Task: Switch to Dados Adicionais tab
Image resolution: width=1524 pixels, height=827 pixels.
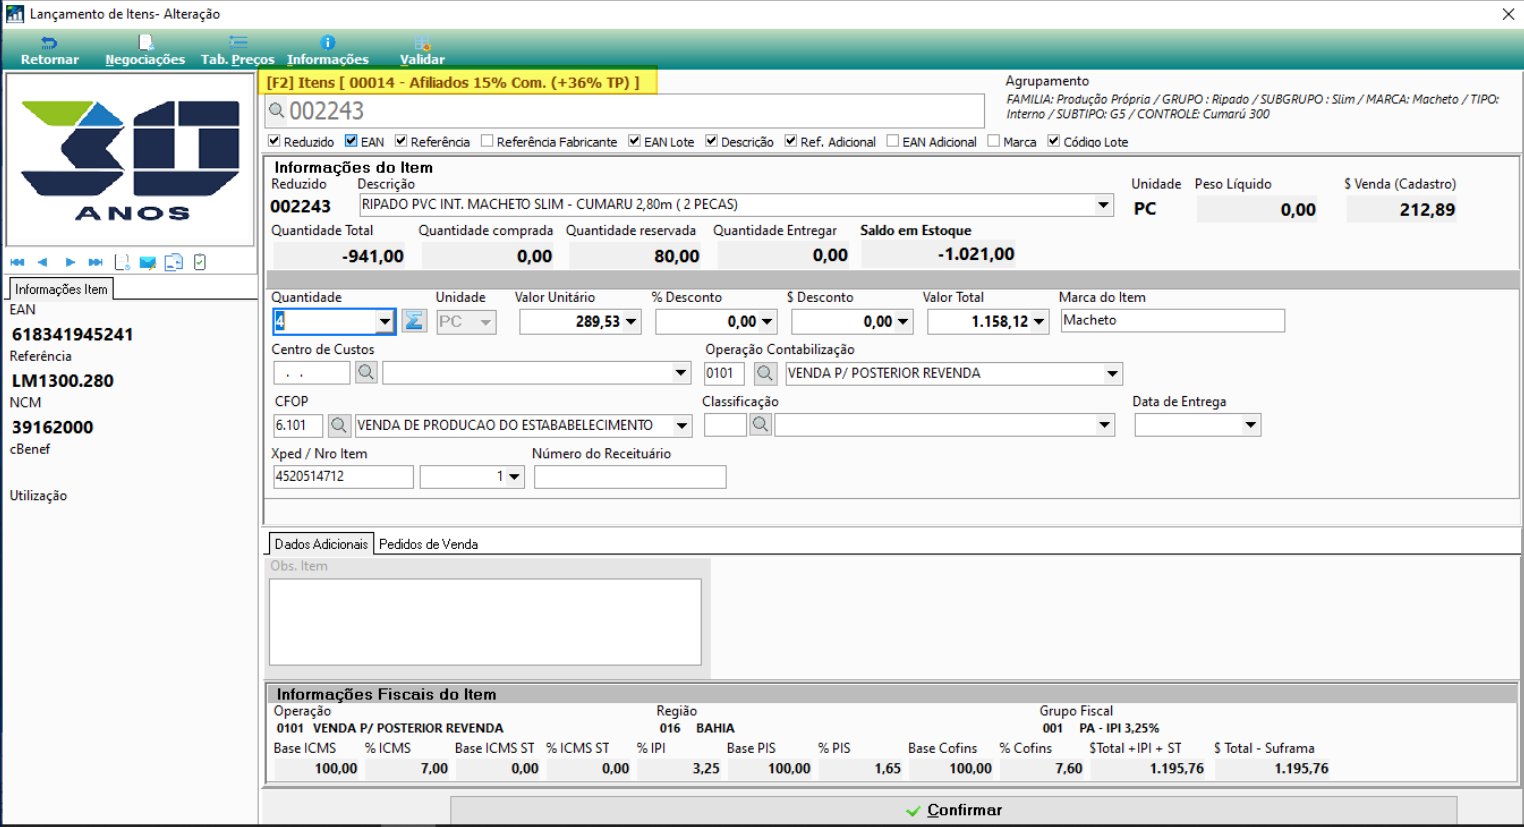Action: coord(321,544)
